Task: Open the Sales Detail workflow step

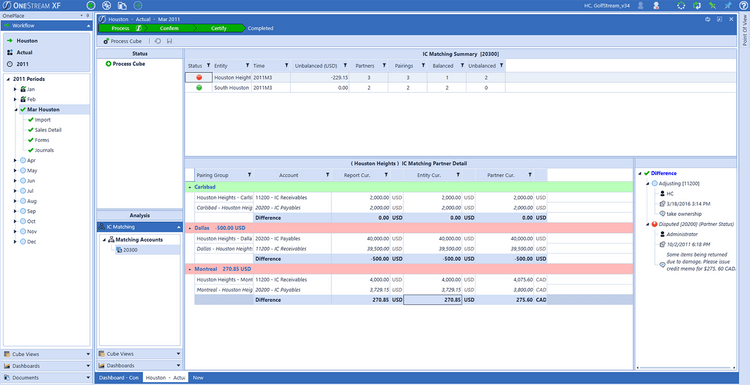Action: [x=48, y=130]
